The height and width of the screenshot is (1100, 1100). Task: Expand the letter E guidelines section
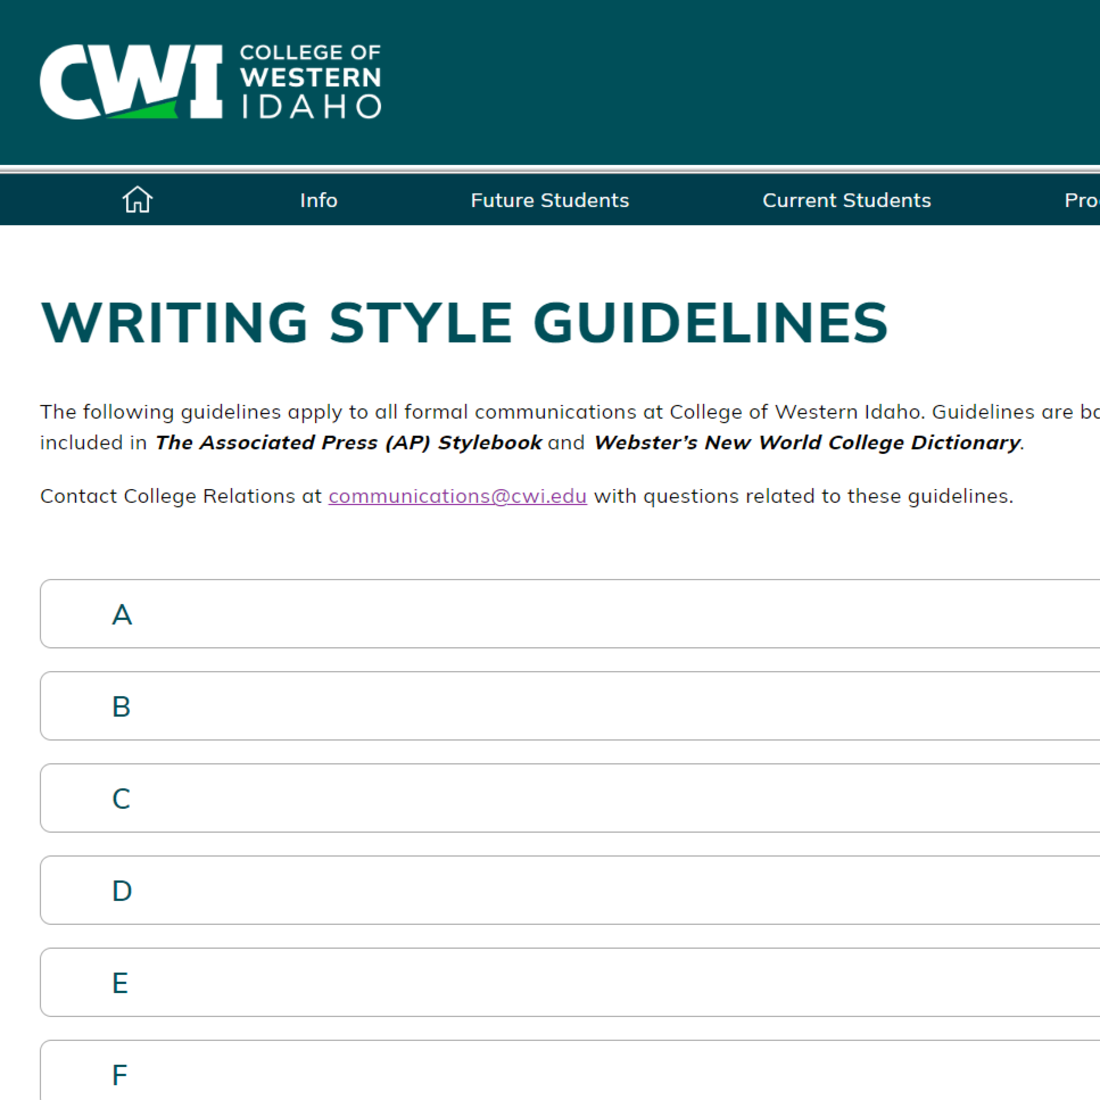(120, 982)
